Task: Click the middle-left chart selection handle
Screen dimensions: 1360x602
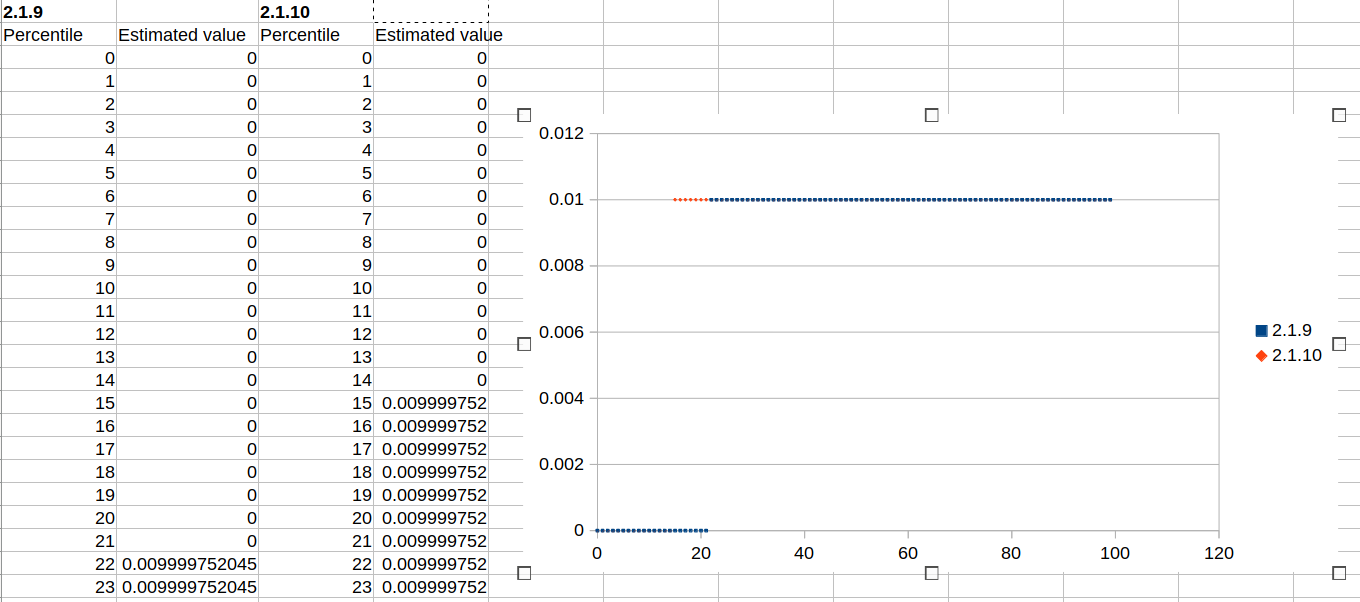Action: tap(523, 344)
